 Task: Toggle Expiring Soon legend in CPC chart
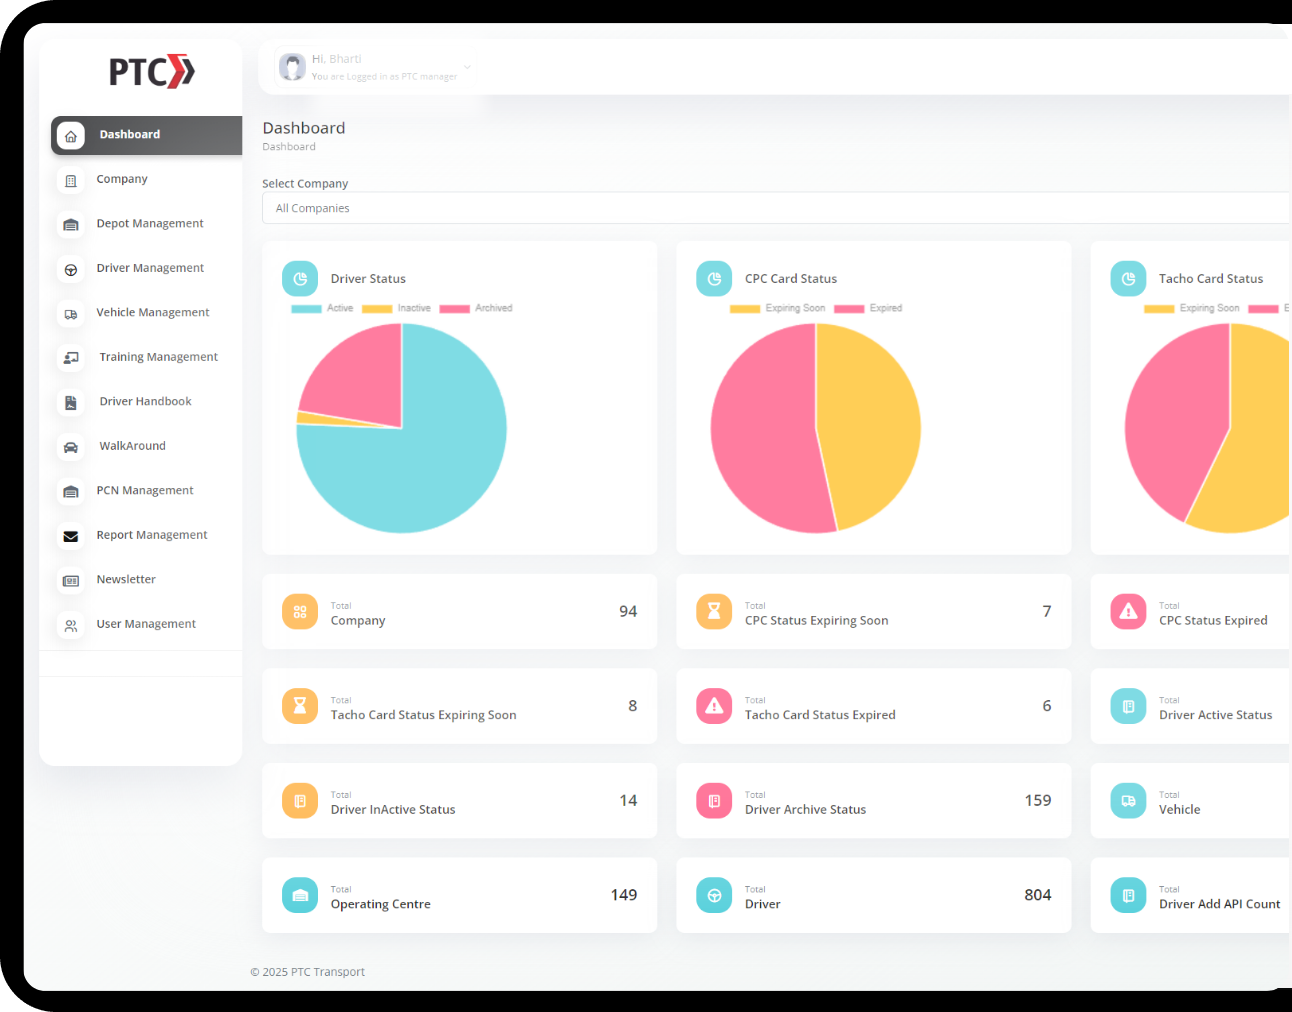[x=778, y=308]
